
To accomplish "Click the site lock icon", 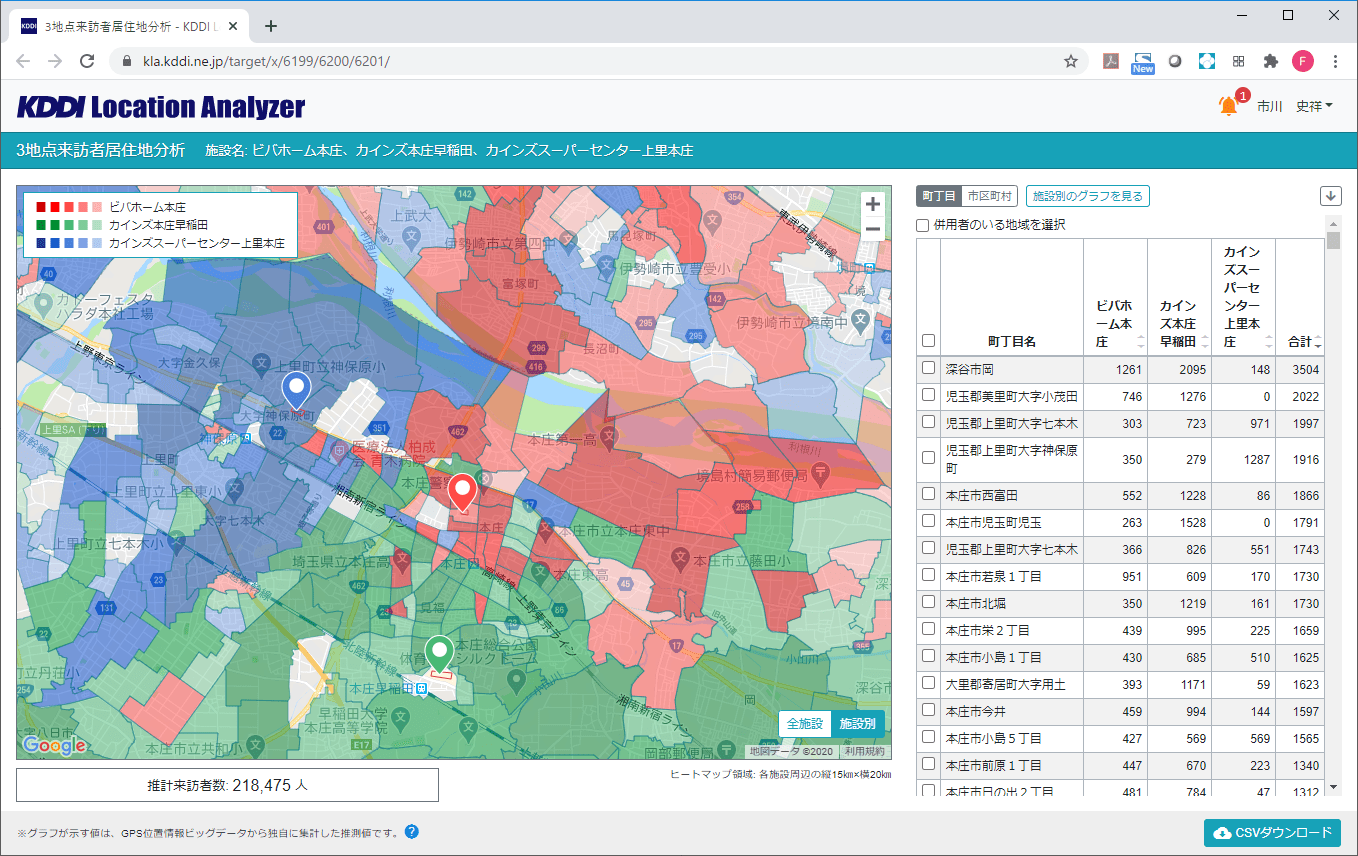I will coord(126,61).
